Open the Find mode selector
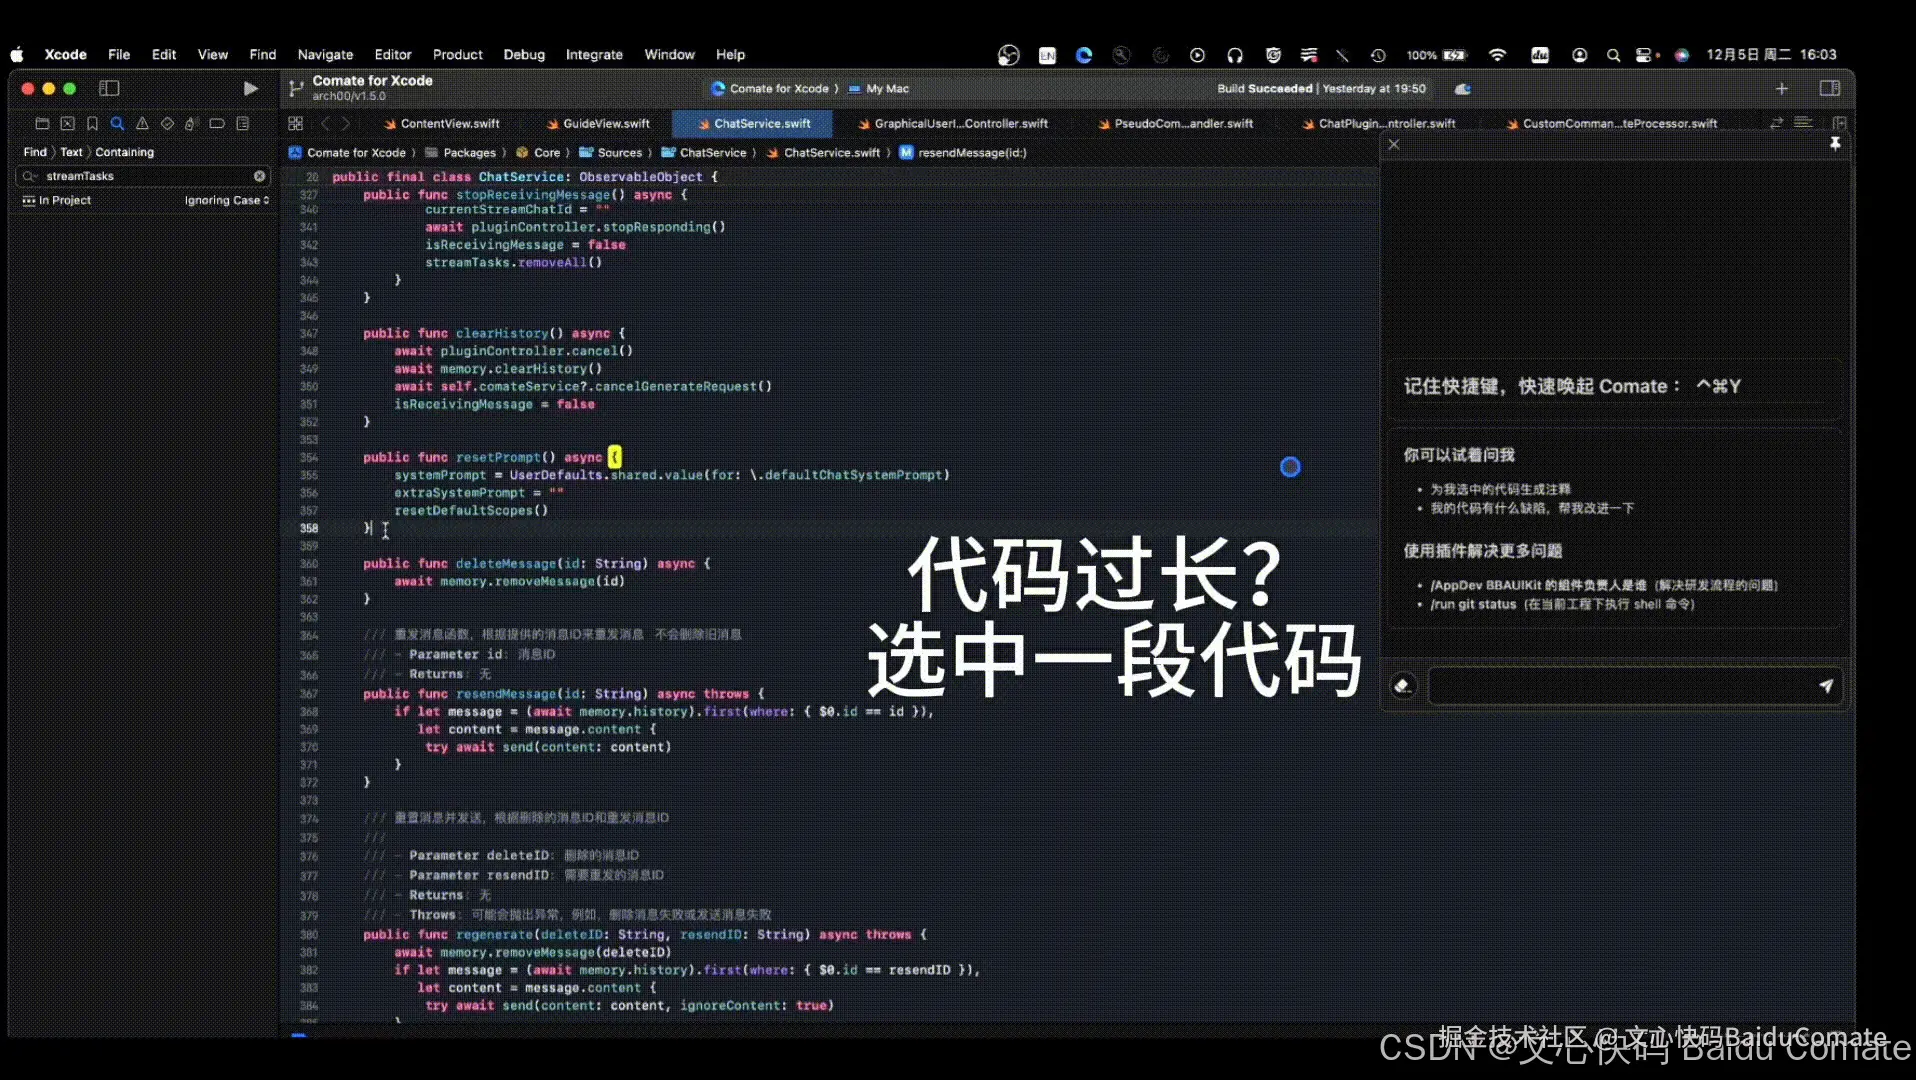 35,153
